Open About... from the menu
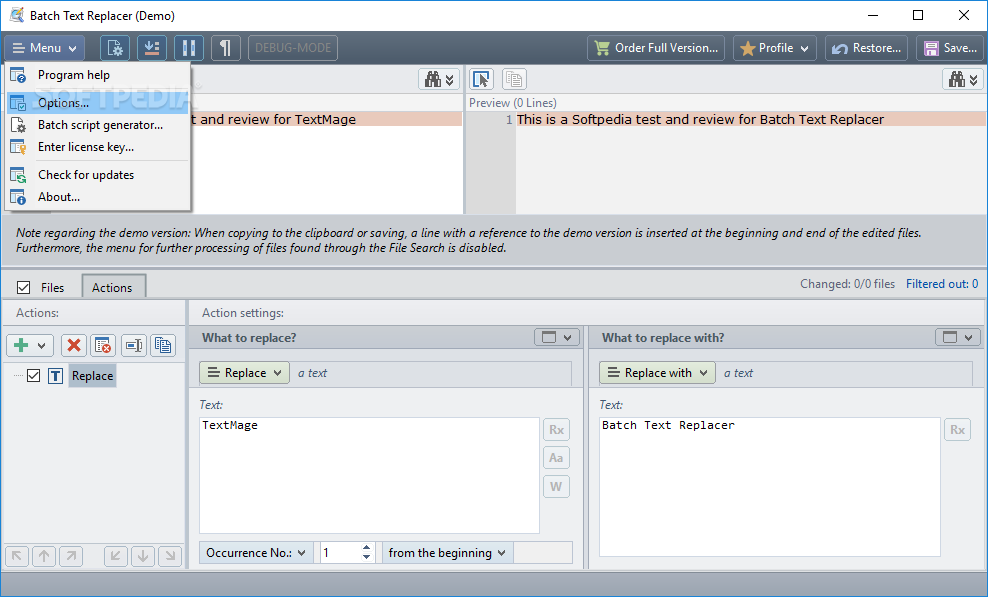 [x=98, y=197]
